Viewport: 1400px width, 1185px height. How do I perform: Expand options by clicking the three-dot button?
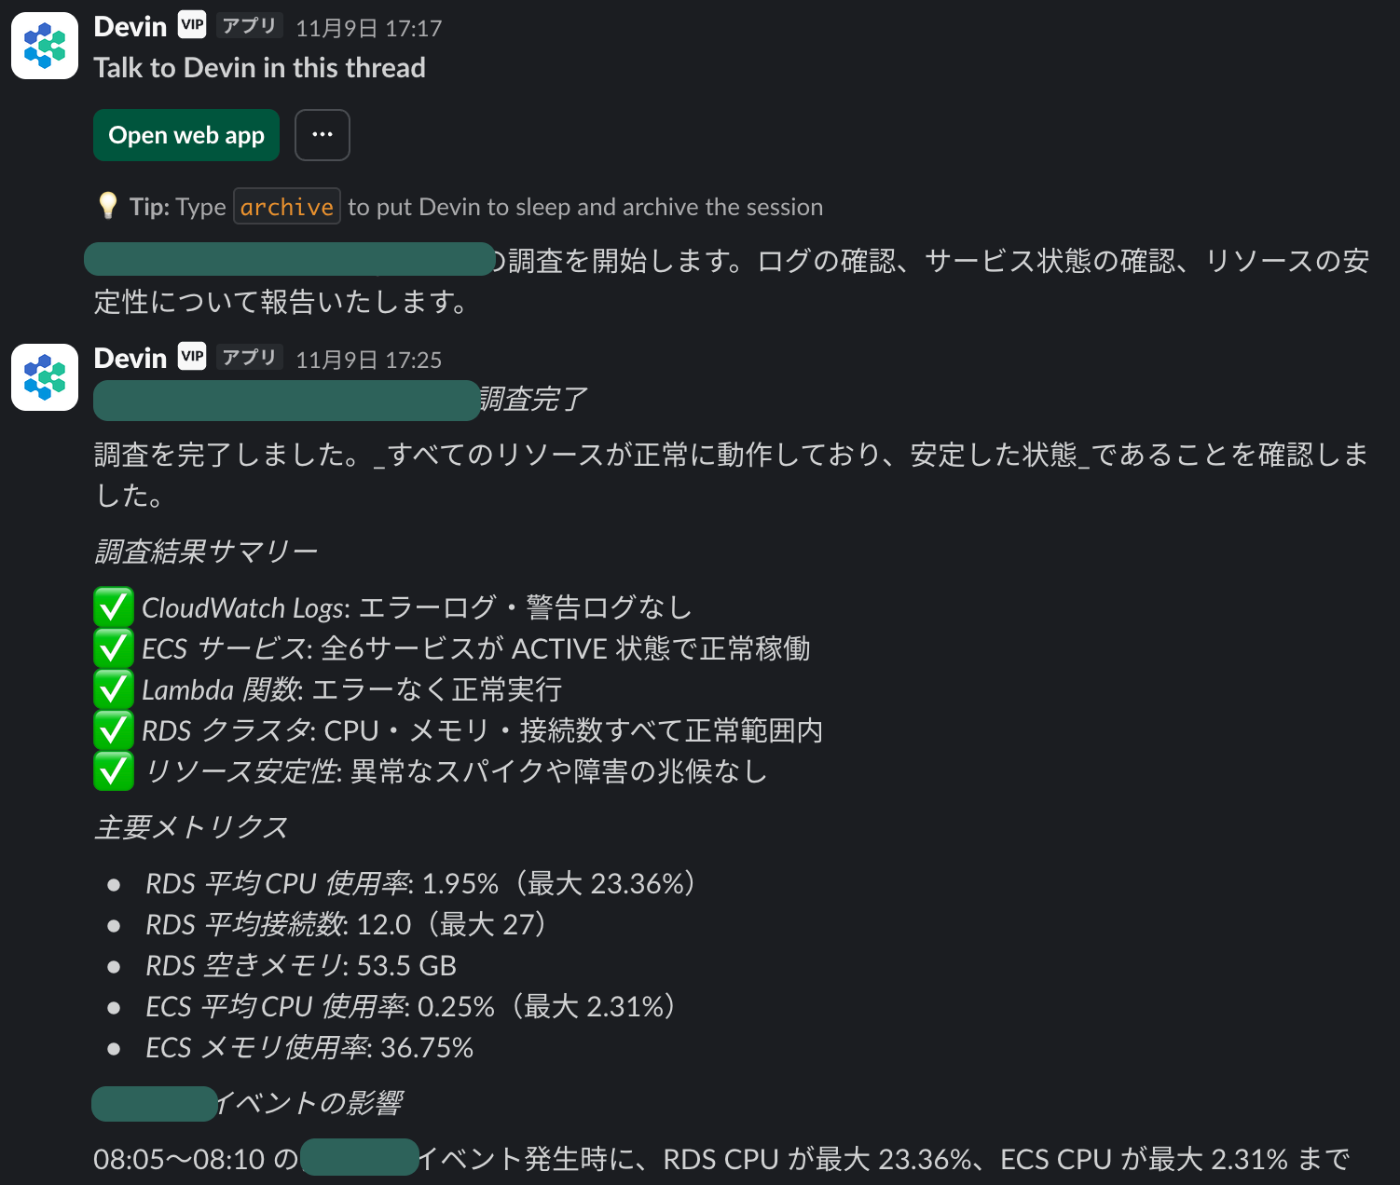point(322,134)
